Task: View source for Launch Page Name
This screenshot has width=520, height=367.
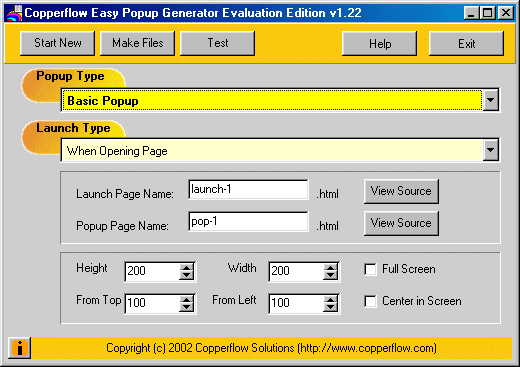Action: pyautogui.click(x=401, y=191)
